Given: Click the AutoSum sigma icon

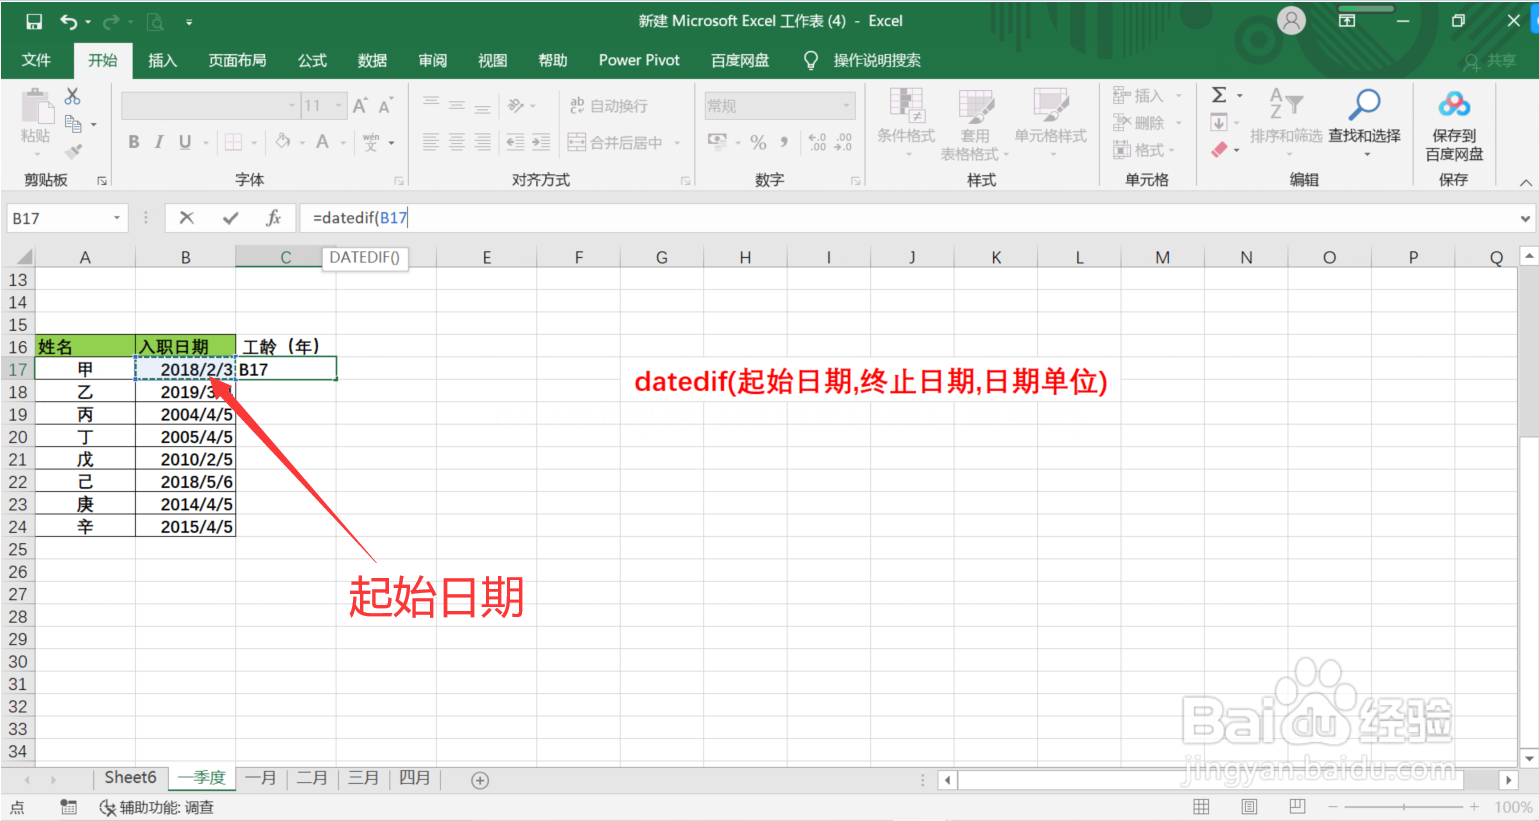Looking at the screenshot, I should [x=1219, y=95].
